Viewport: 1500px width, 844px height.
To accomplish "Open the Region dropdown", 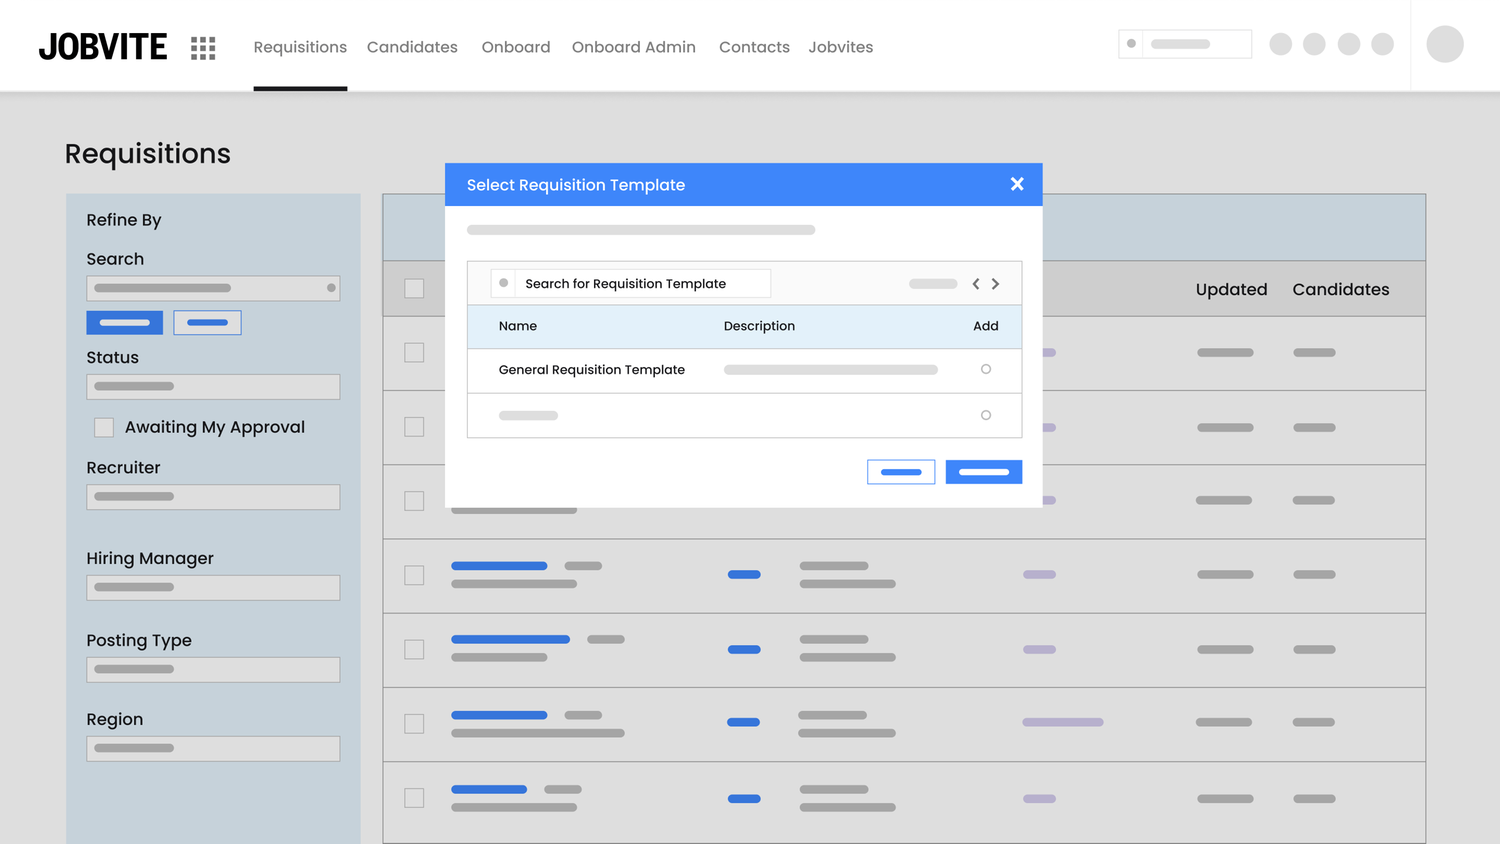I will pos(213,748).
